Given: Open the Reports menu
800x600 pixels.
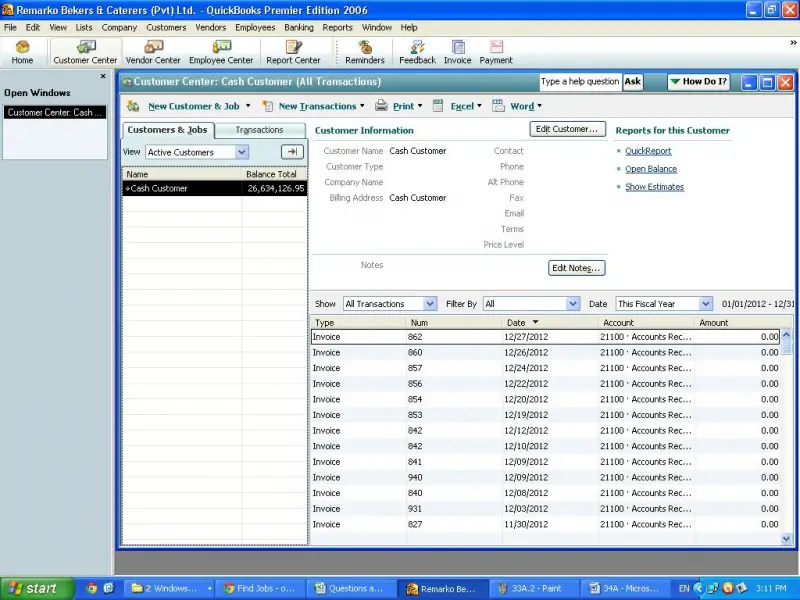Looking at the screenshot, I should [x=337, y=28].
